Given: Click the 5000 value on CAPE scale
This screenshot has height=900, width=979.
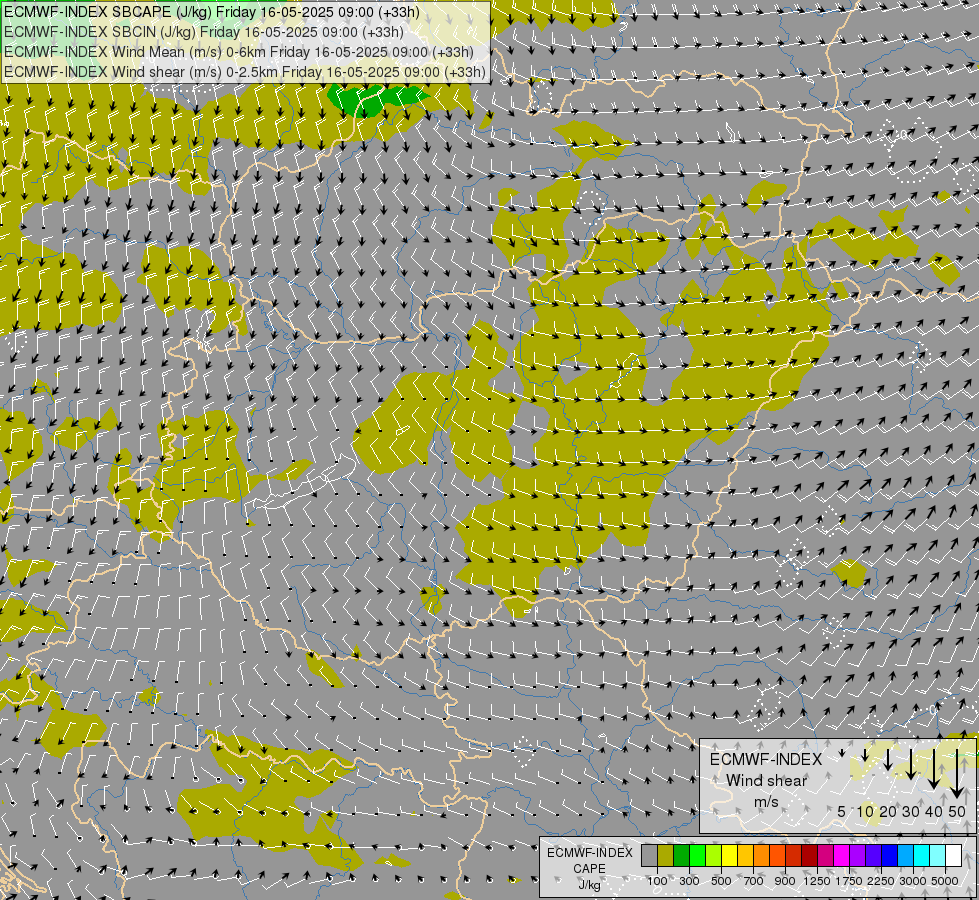Looking at the screenshot, I should pos(945,881).
